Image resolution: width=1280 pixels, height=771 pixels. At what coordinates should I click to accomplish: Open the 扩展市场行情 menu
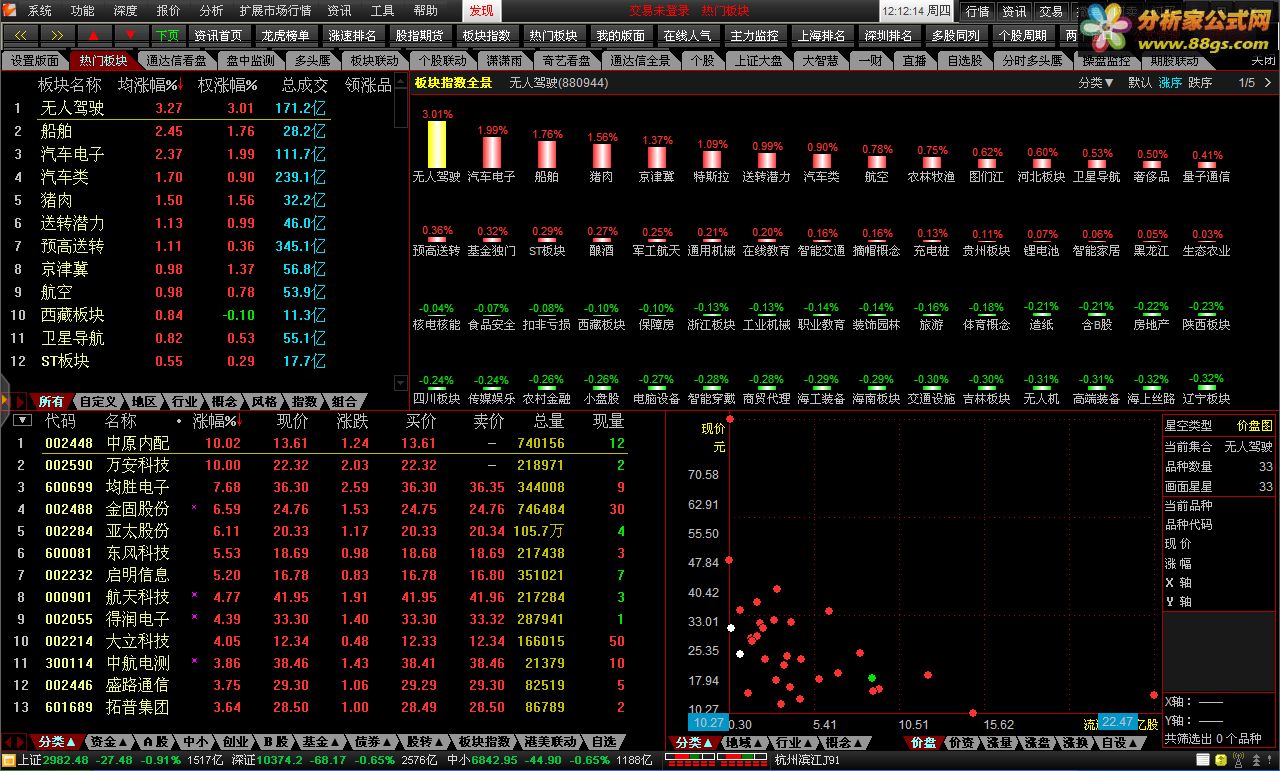tap(276, 11)
